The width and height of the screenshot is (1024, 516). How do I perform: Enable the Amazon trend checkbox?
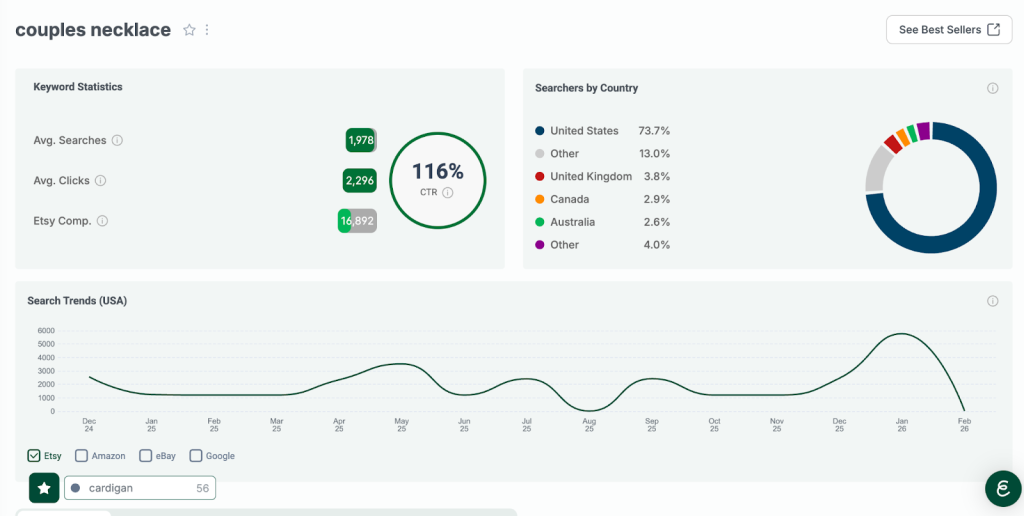[x=82, y=456]
